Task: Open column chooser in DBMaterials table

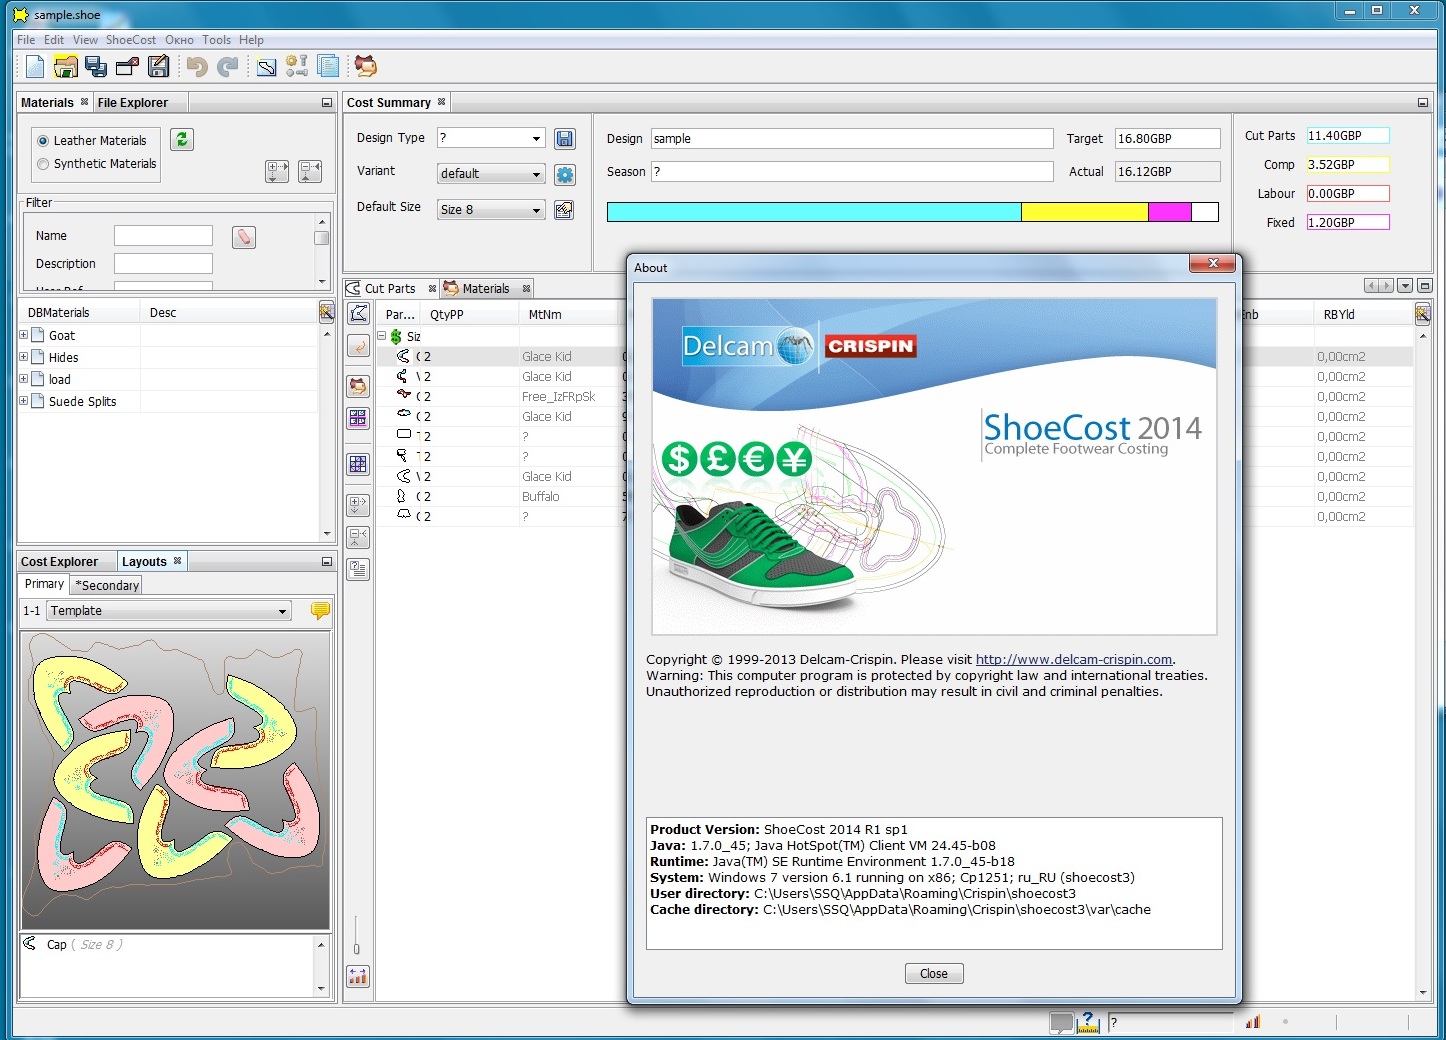Action: 326,312
